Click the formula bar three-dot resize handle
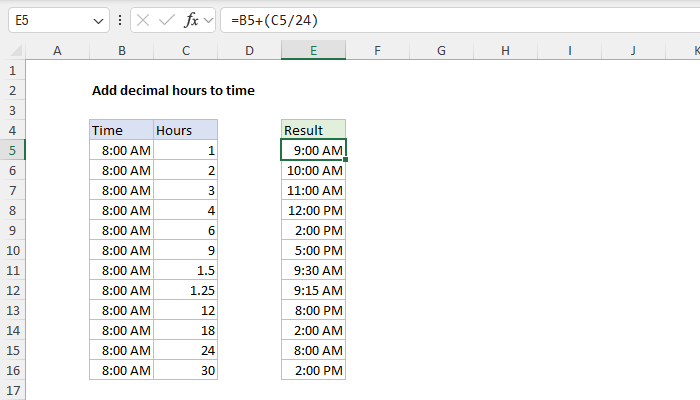Image resolution: width=700 pixels, height=400 pixels. tap(120, 20)
